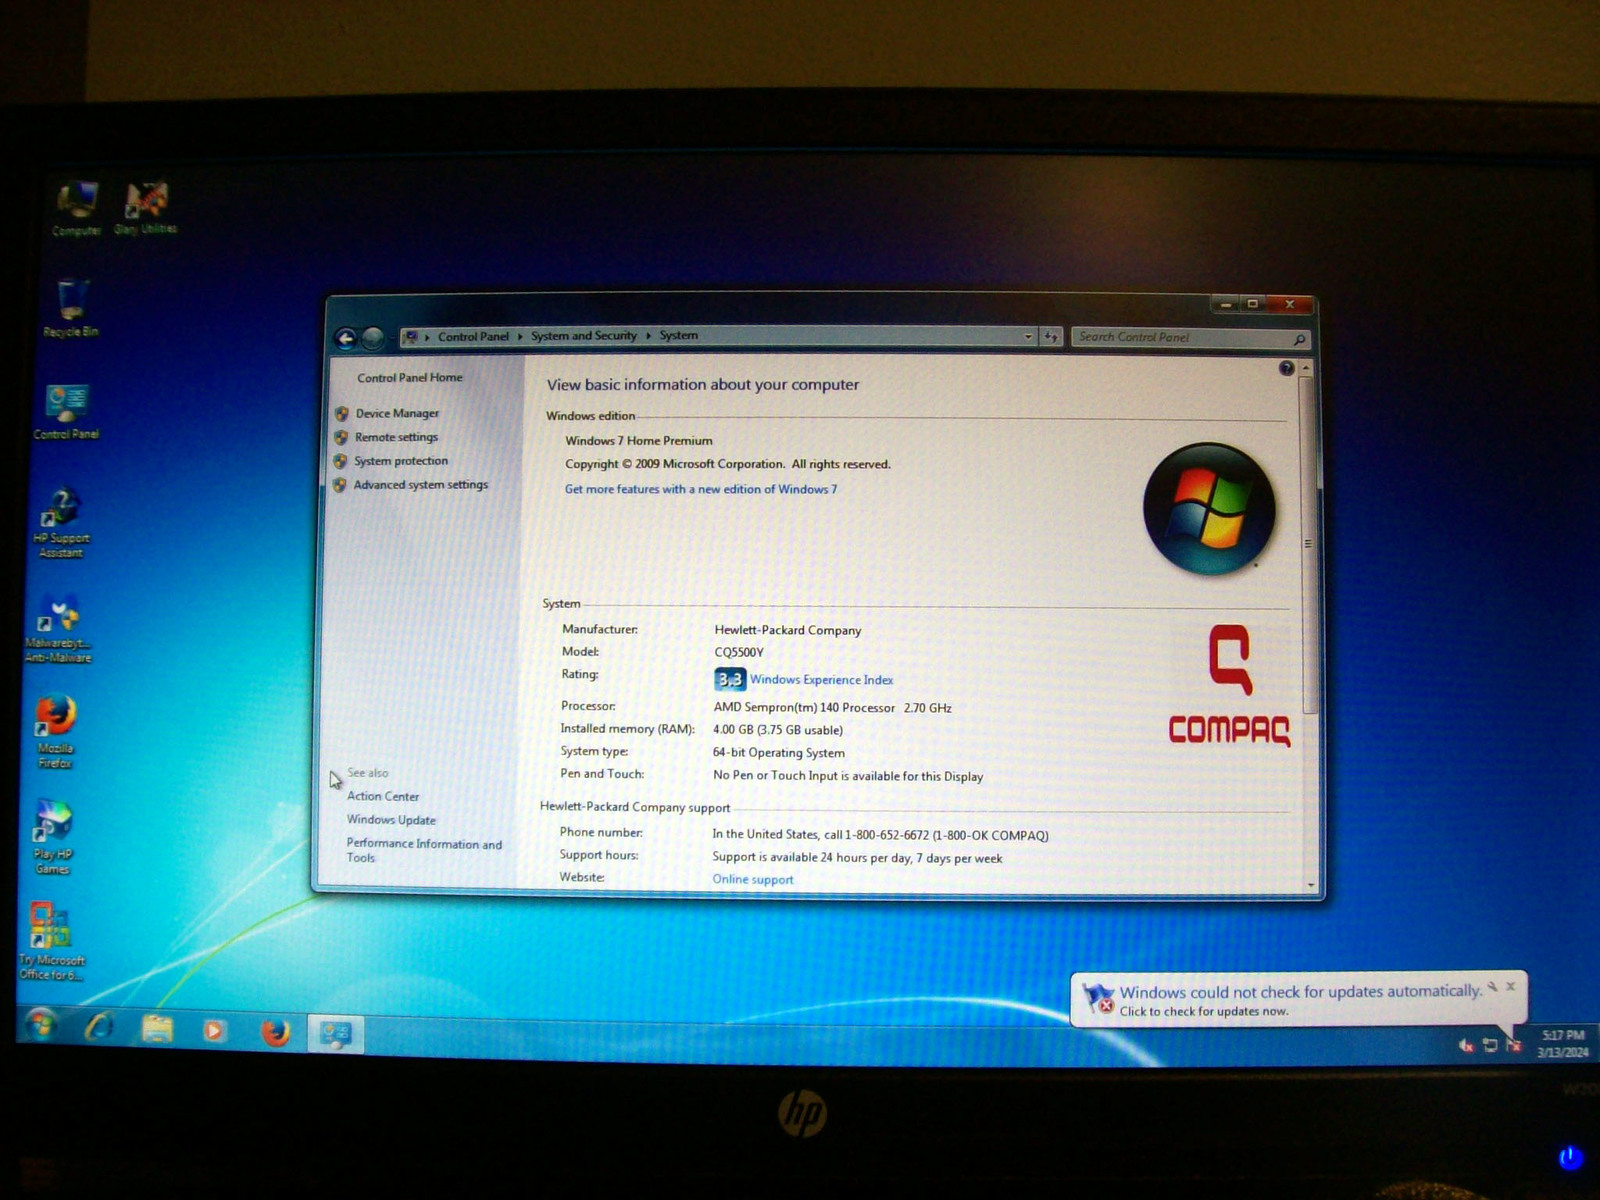This screenshot has height=1200, width=1600.
Task: Open Try Microsoft Office desktop shortcut
Action: (50, 941)
